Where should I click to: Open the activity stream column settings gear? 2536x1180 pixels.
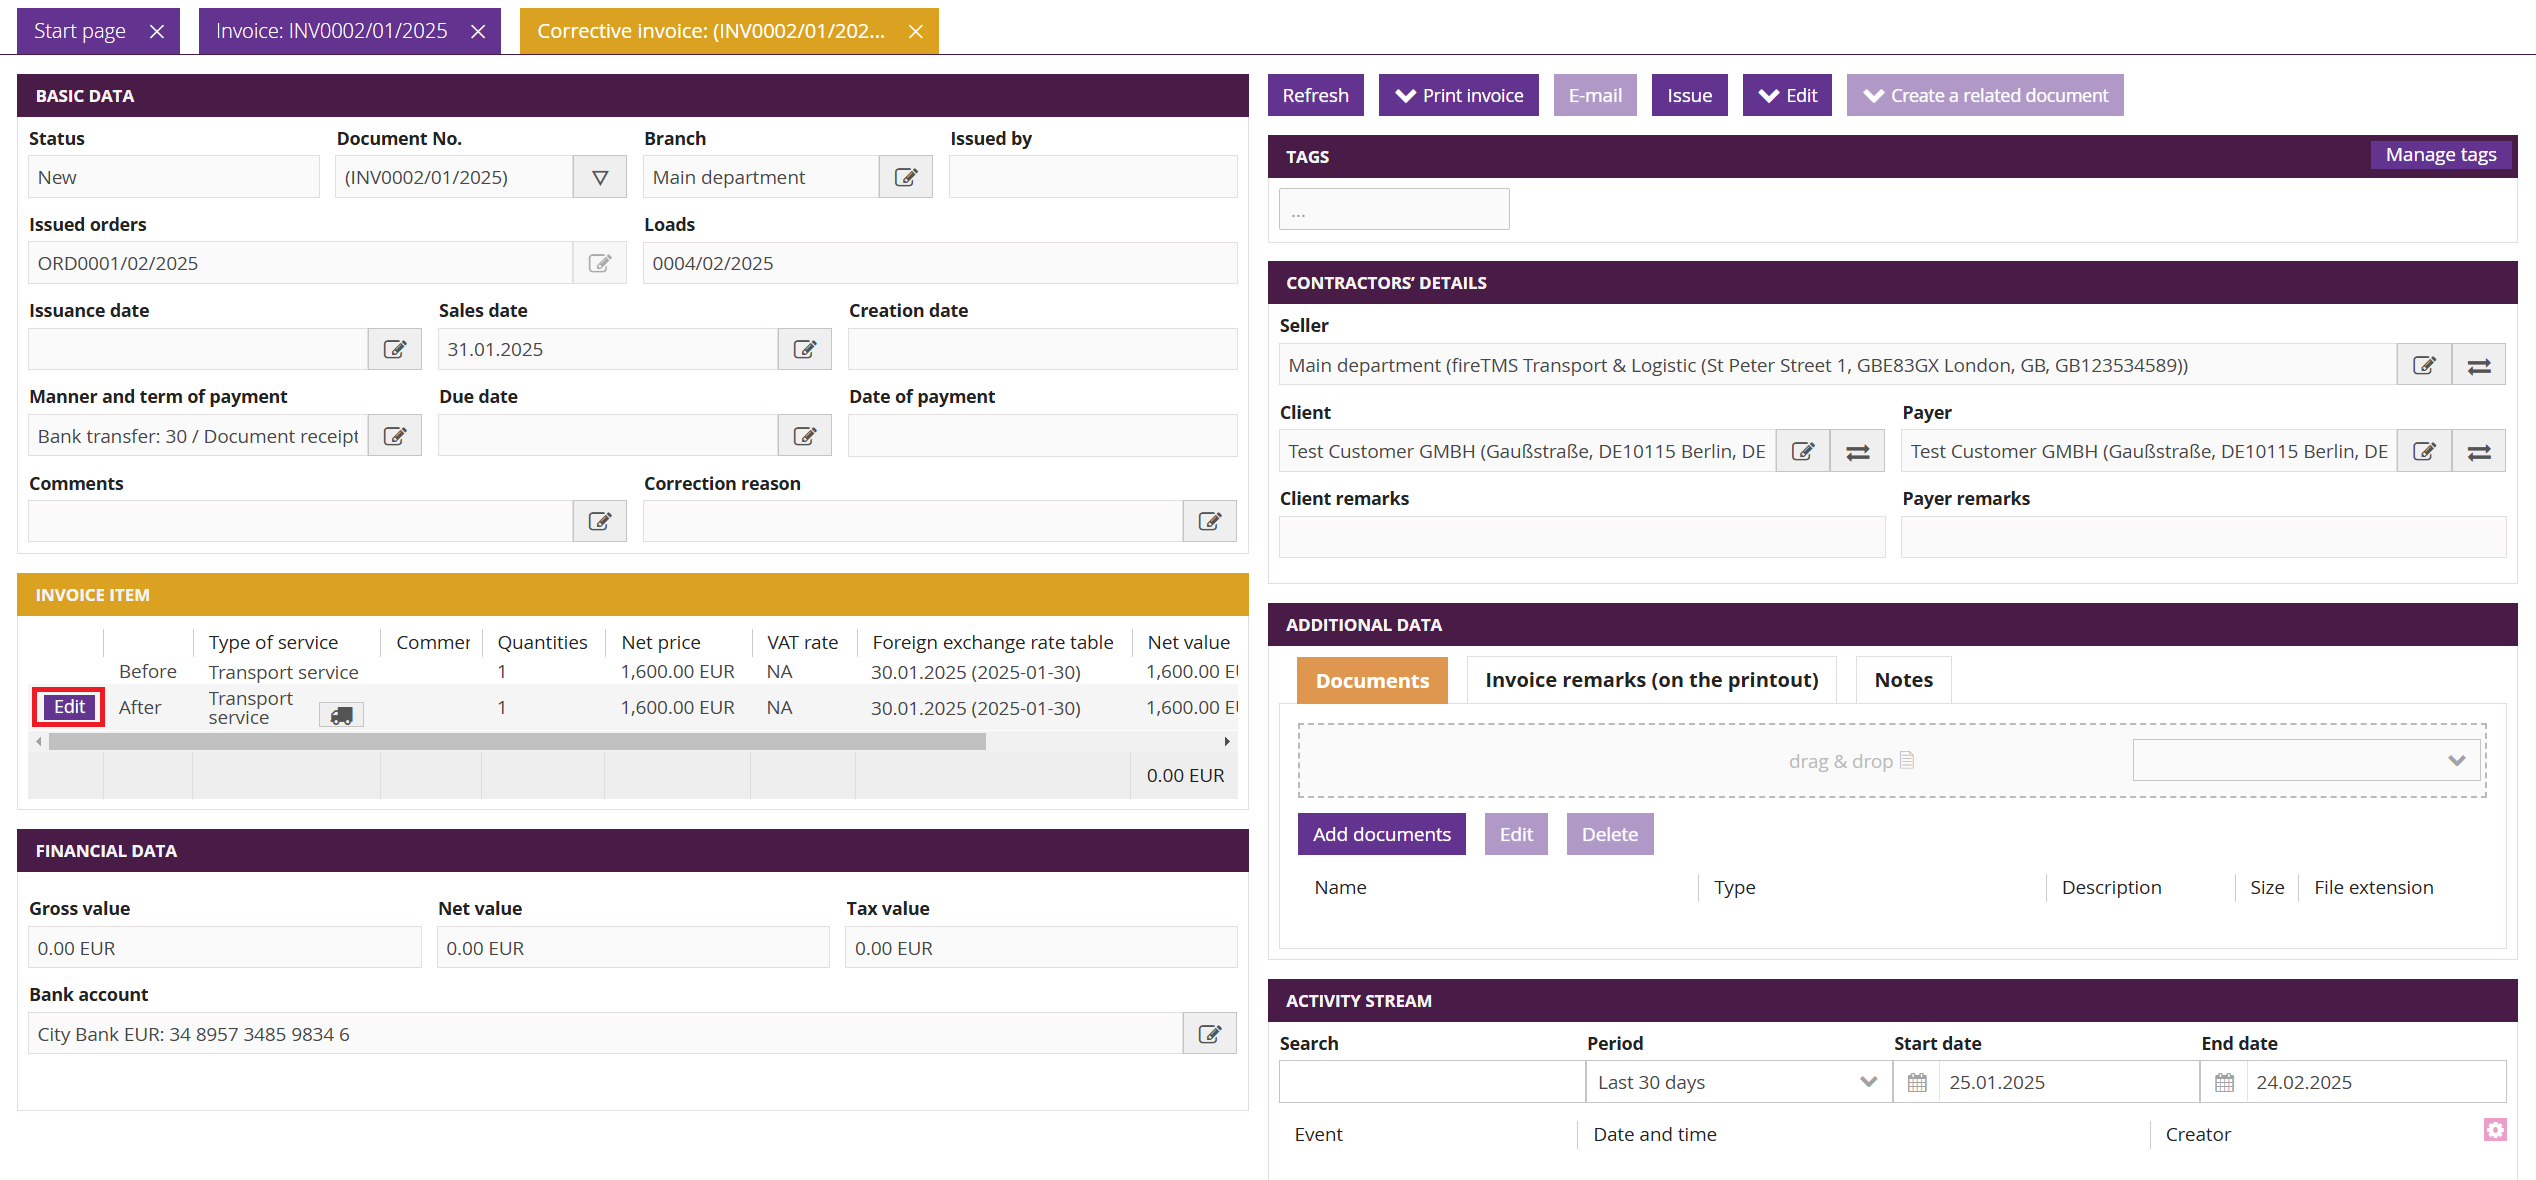[x=2495, y=1130]
